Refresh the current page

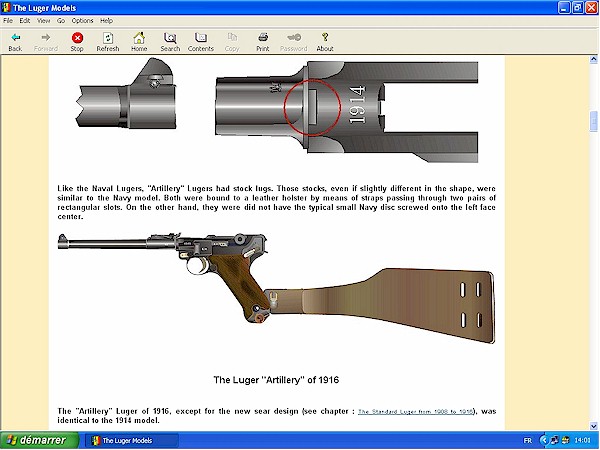point(108,42)
